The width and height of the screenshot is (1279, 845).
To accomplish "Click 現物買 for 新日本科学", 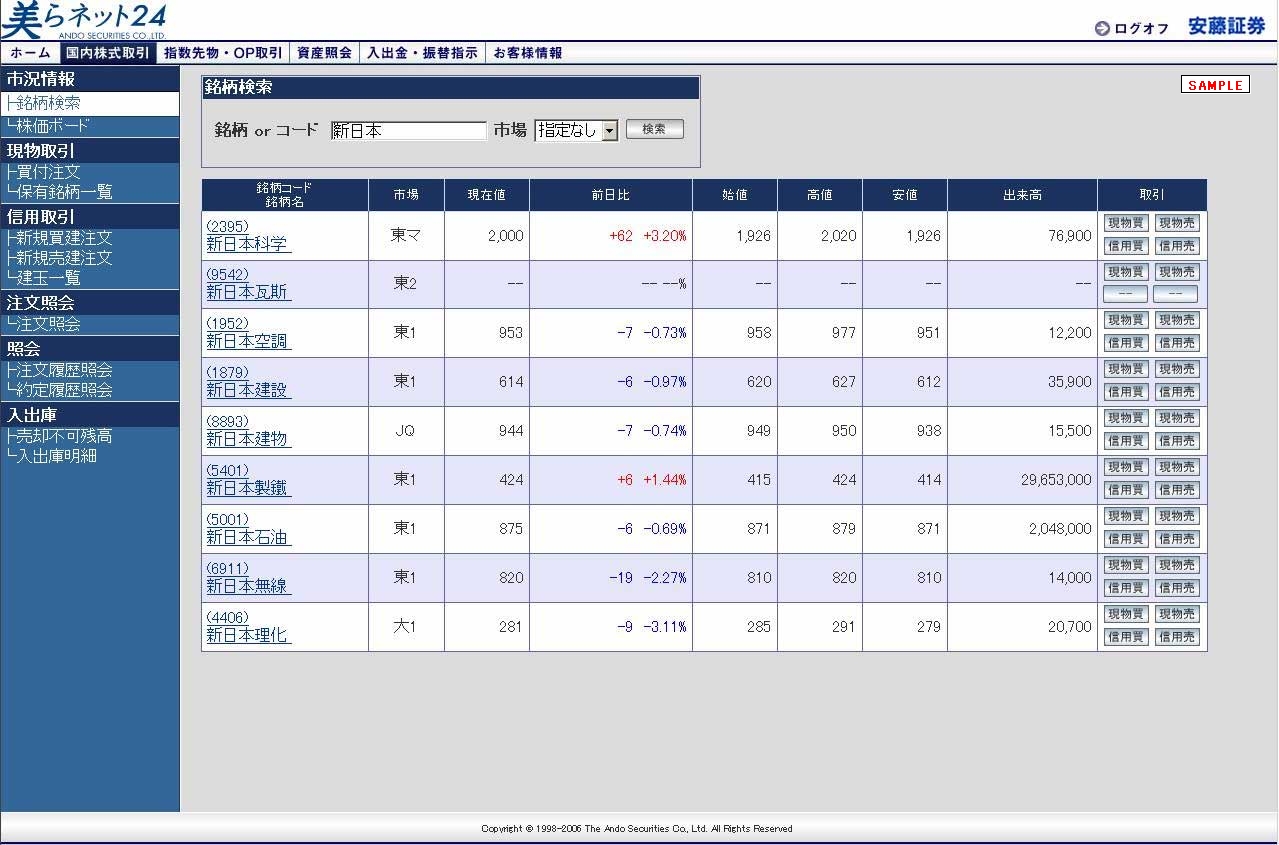I will pyautogui.click(x=1126, y=223).
